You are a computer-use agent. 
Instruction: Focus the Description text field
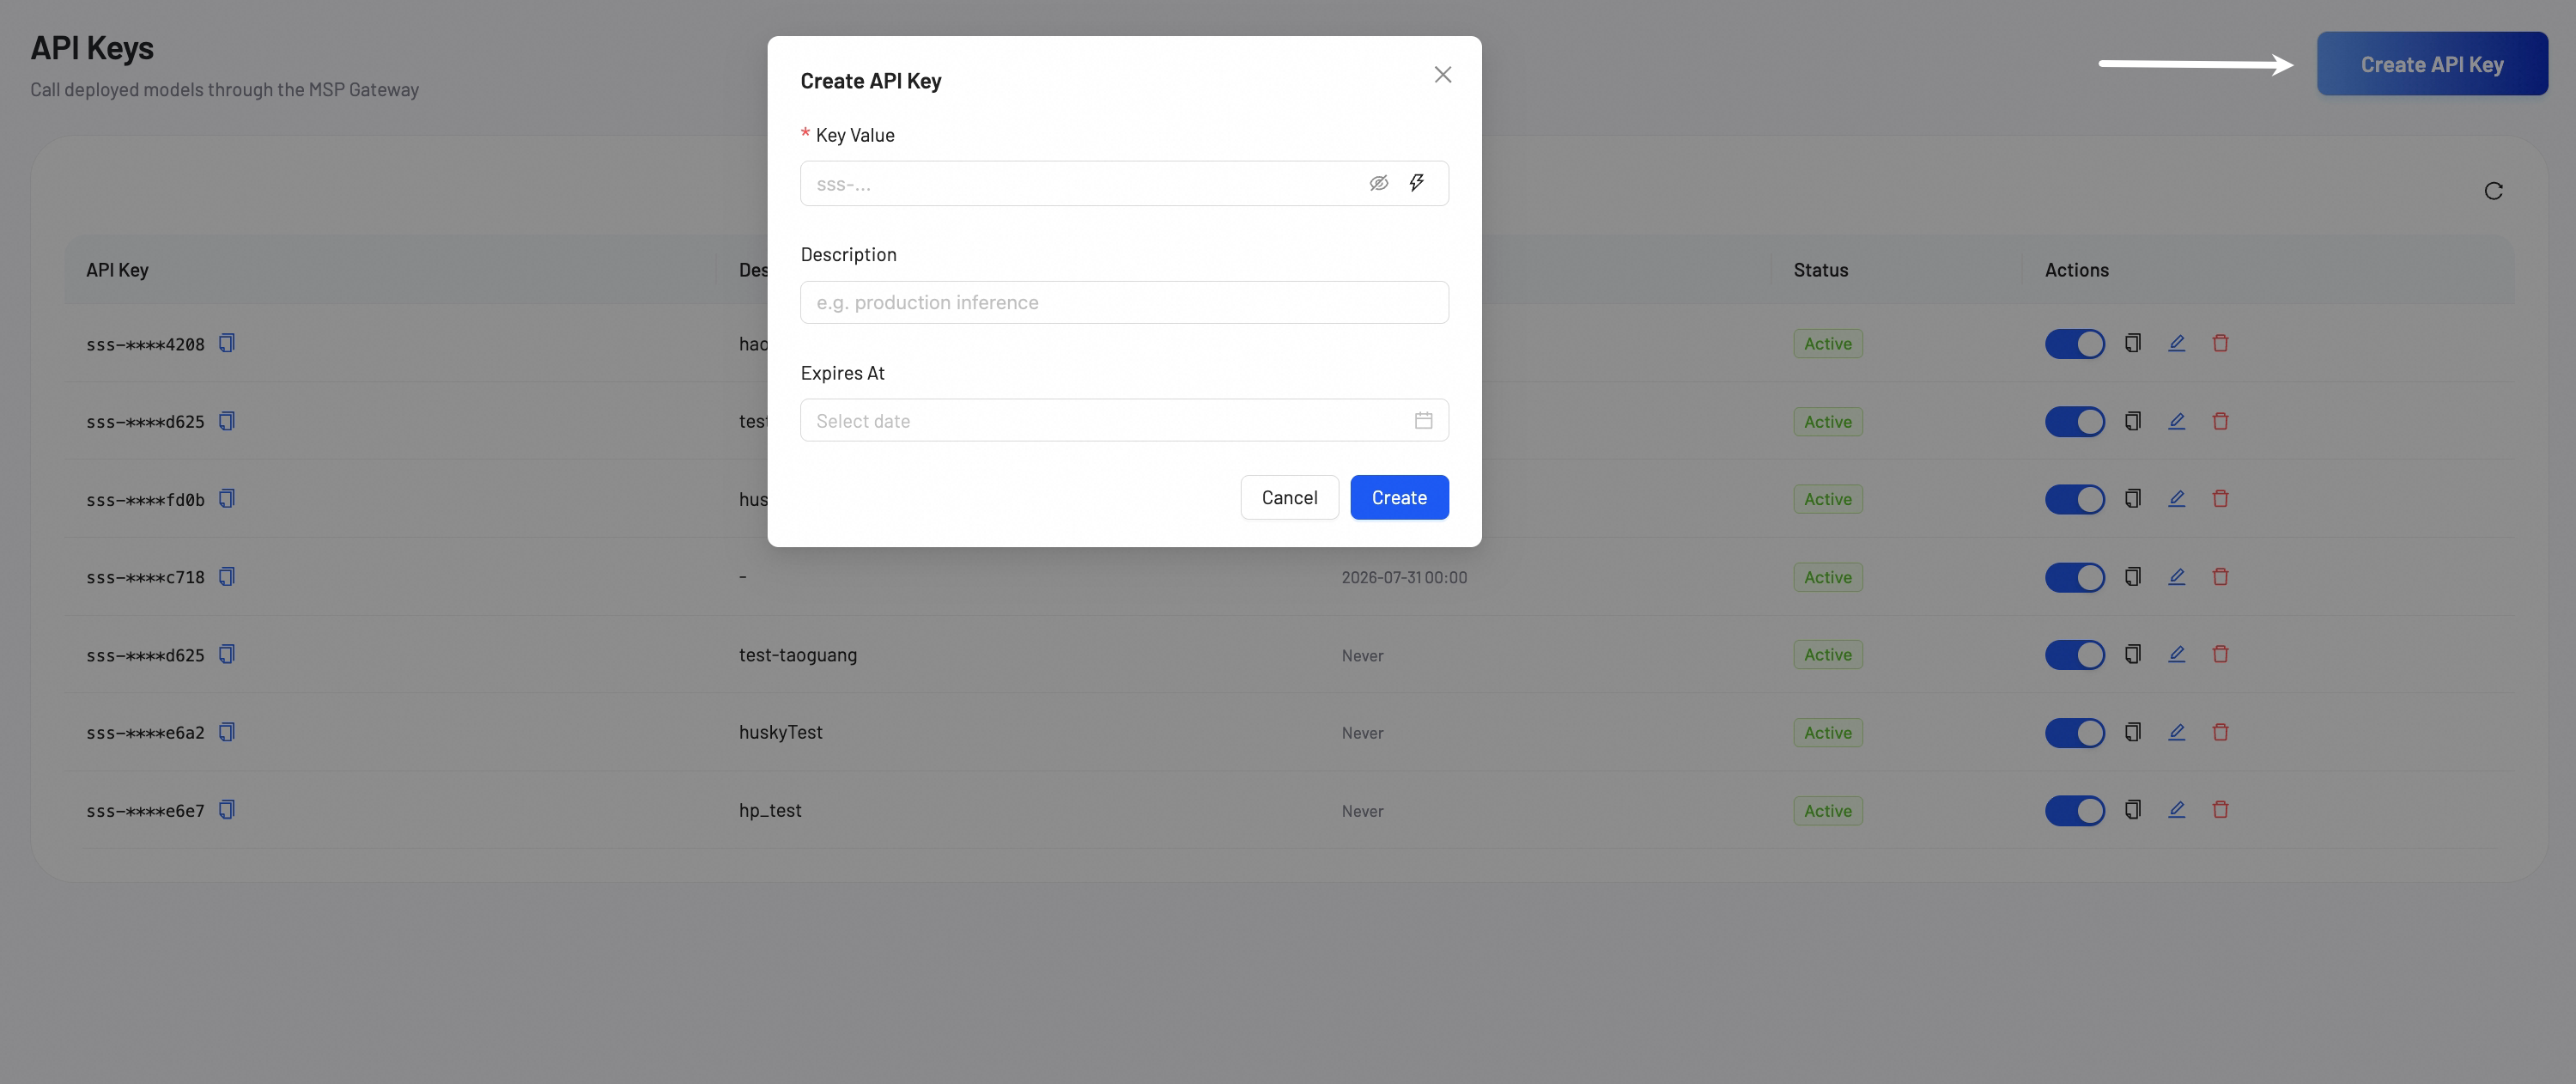1124,302
